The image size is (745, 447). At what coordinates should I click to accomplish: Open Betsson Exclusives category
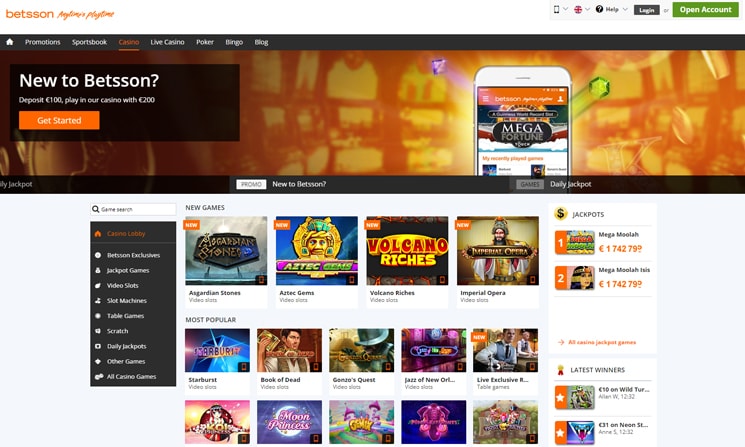tap(133, 255)
